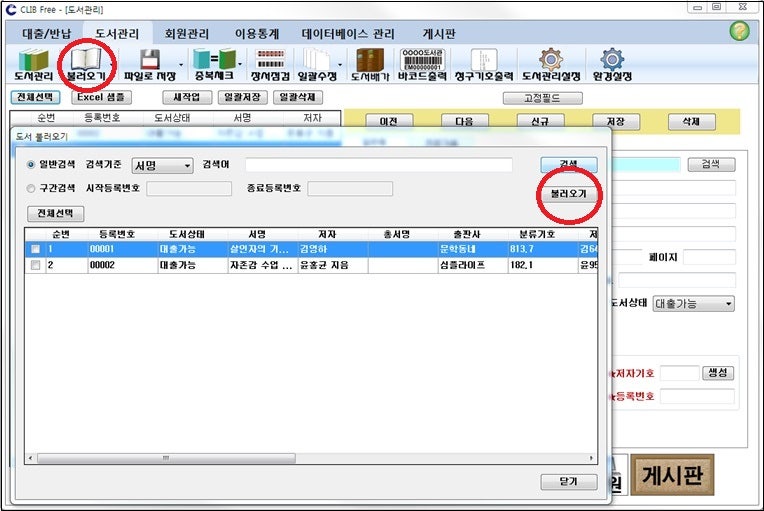The height and width of the screenshot is (511, 764).
Task: Click the 새작업 button
Action: [x=187, y=97]
